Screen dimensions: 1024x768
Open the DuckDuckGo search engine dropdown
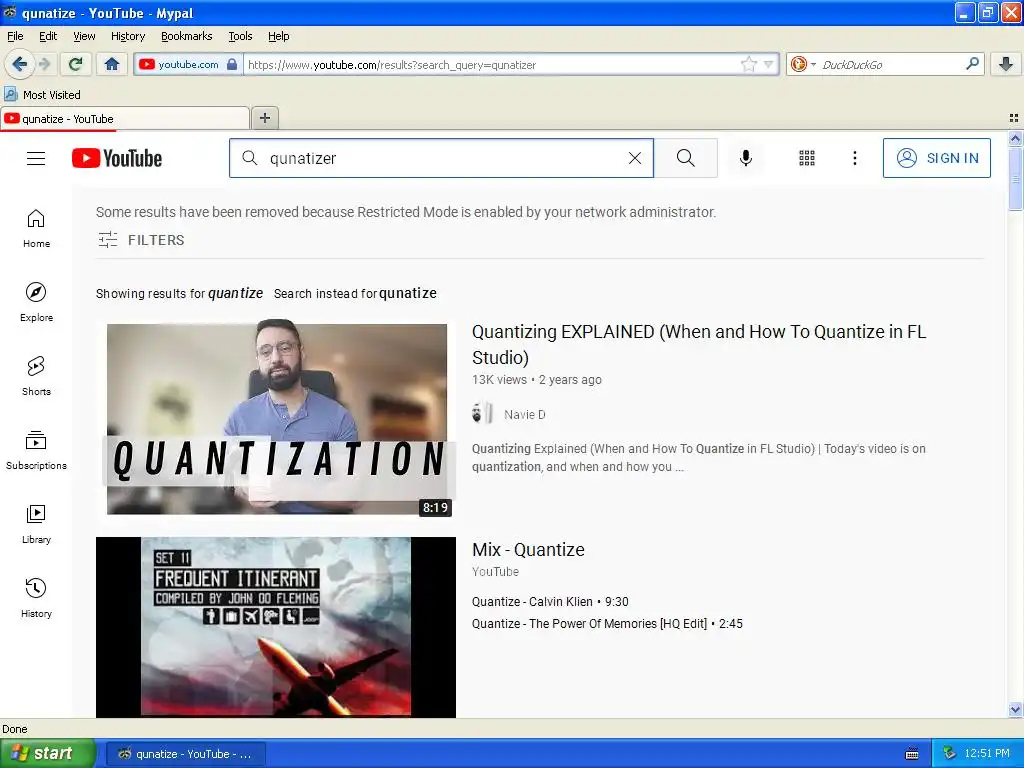coord(804,64)
